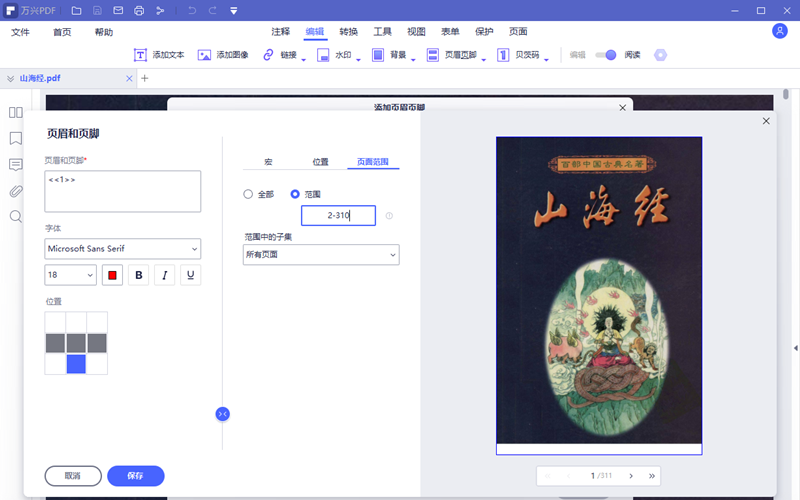This screenshot has height=500, width=800.
Task: Open the 转换 menu tab
Action: pos(349,32)
